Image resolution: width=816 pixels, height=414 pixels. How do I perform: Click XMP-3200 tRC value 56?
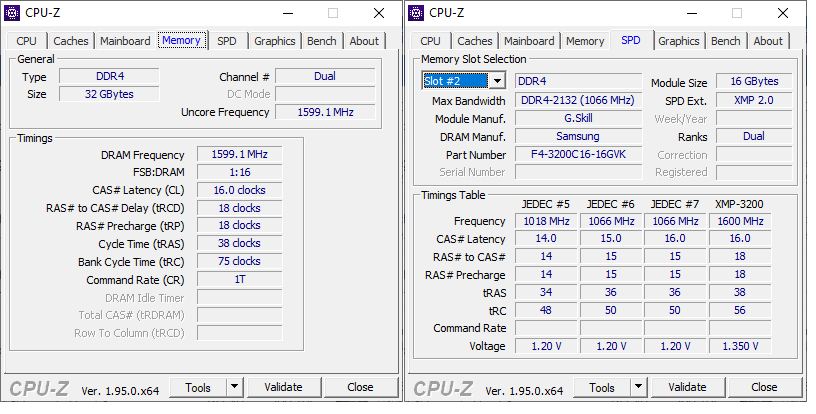pos(740,310)
